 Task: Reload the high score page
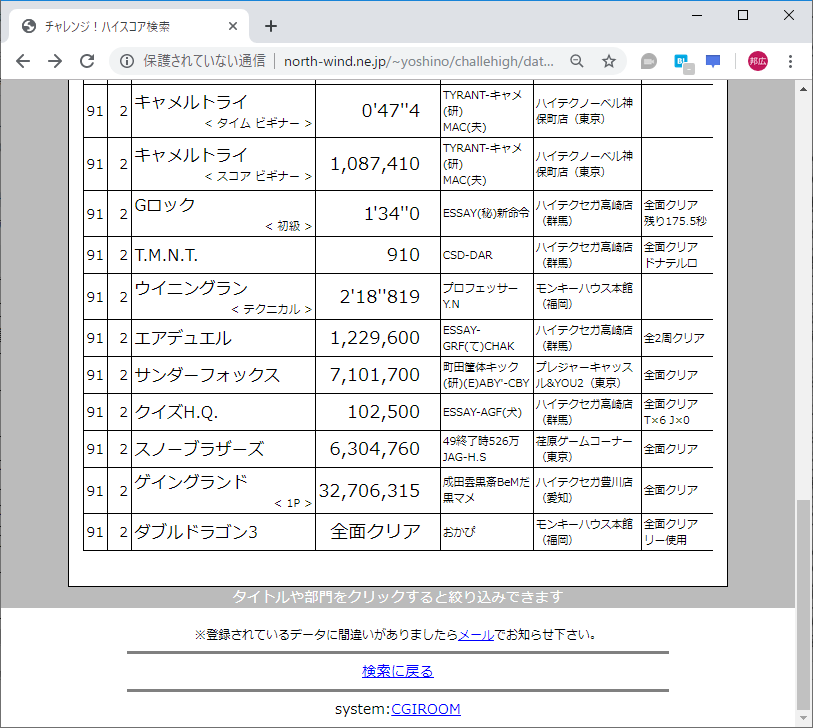[x=88, y=60]
